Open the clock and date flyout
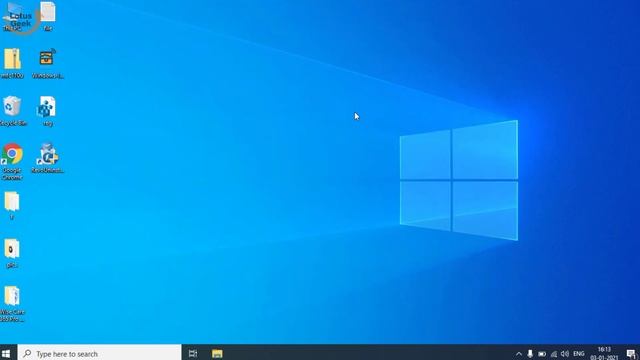This screenshot has width=640, height=360. coord(604,353)
